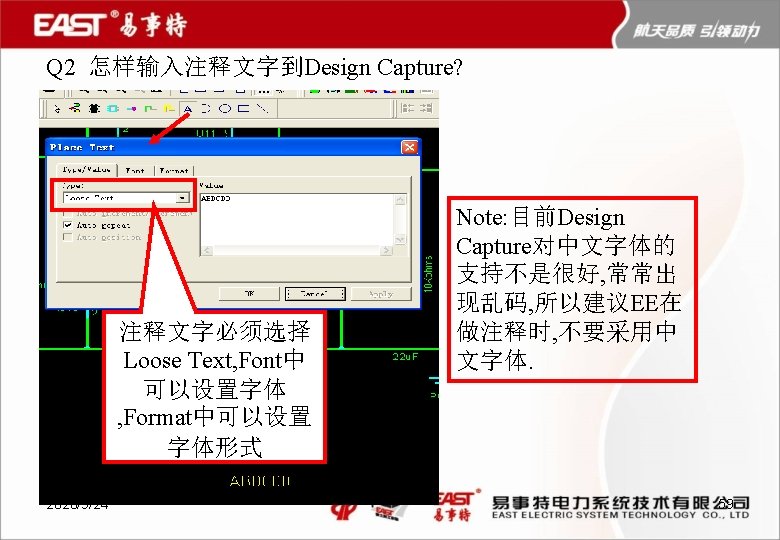Toggle the Auto position checkbox
This screenshot has width=780, height=540.
(x=68, y=238)
